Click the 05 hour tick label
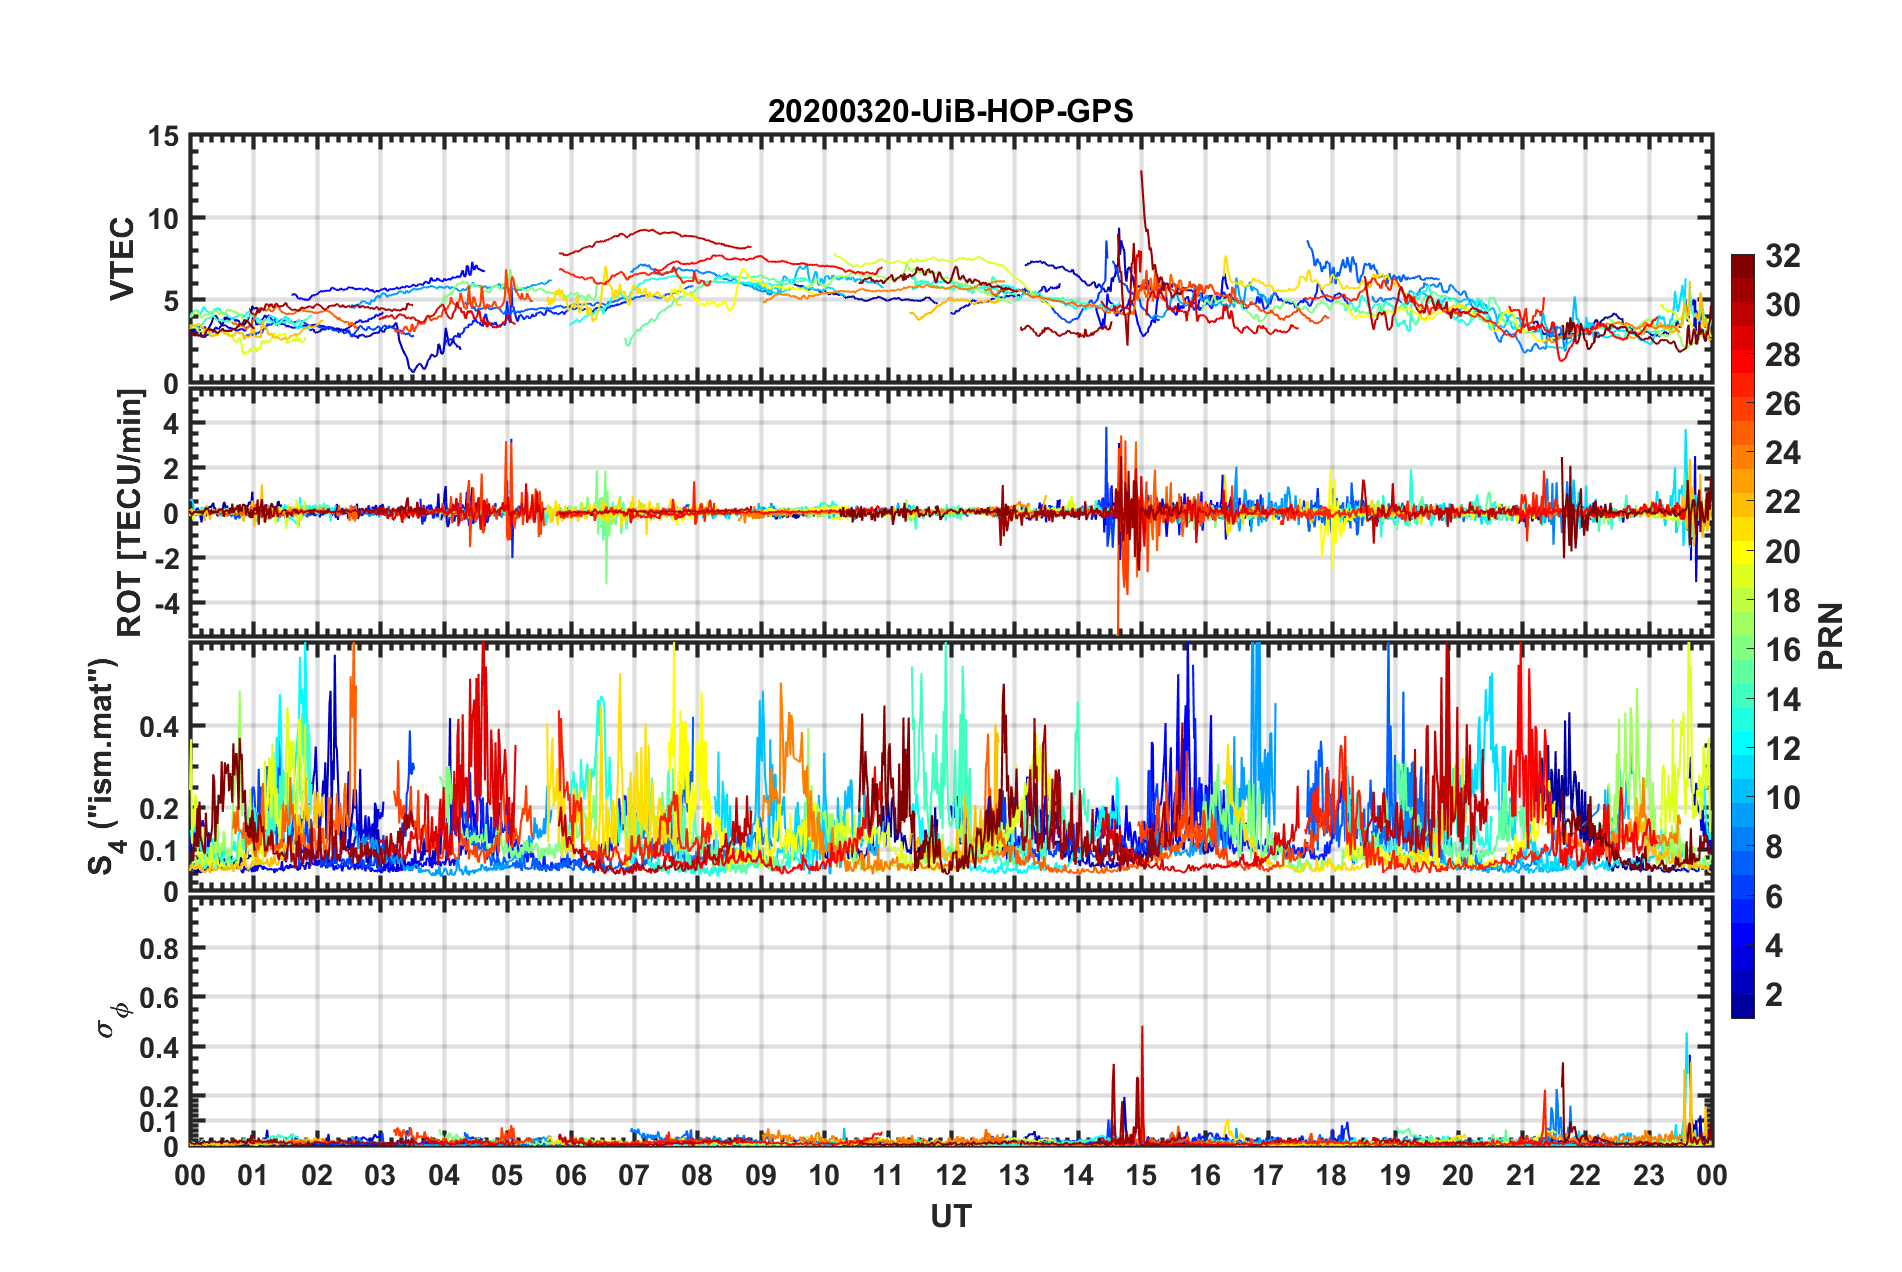This screenshot has width=1902, height=1272. coord(507,1175)
